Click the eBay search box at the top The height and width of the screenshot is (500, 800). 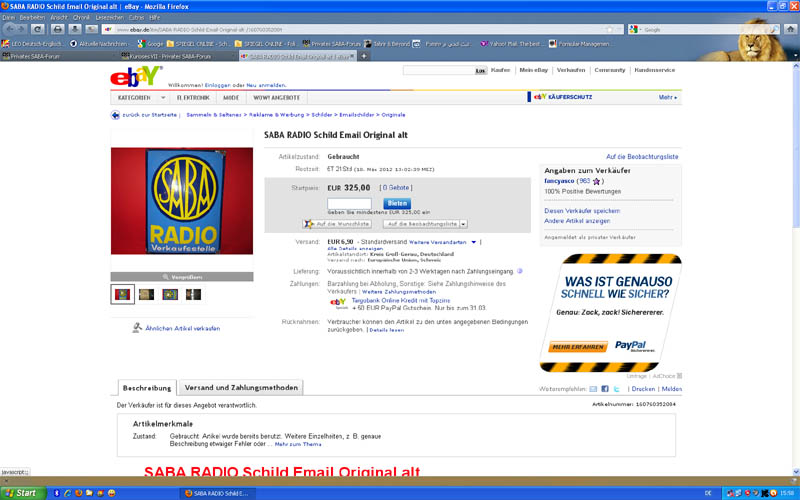click(439, 70)
